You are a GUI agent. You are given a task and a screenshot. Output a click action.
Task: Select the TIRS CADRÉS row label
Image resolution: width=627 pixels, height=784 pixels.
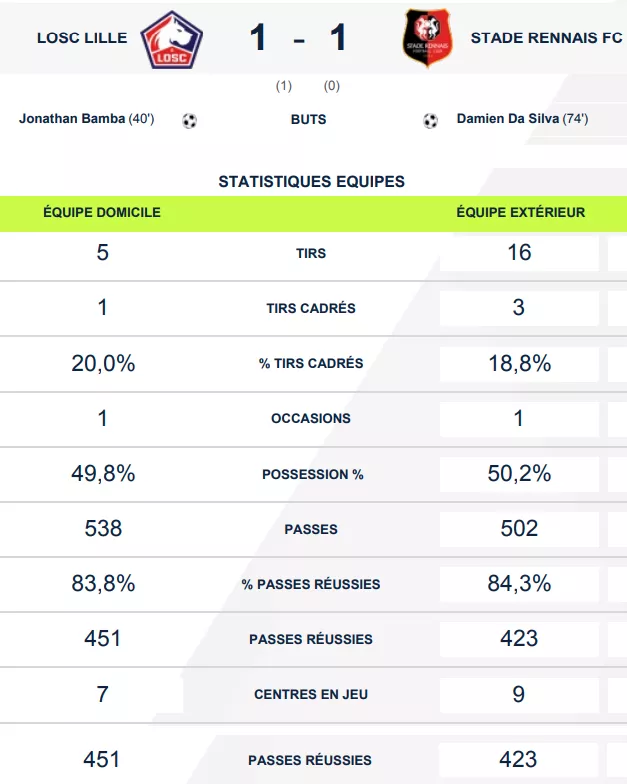(x=311, y=309)
